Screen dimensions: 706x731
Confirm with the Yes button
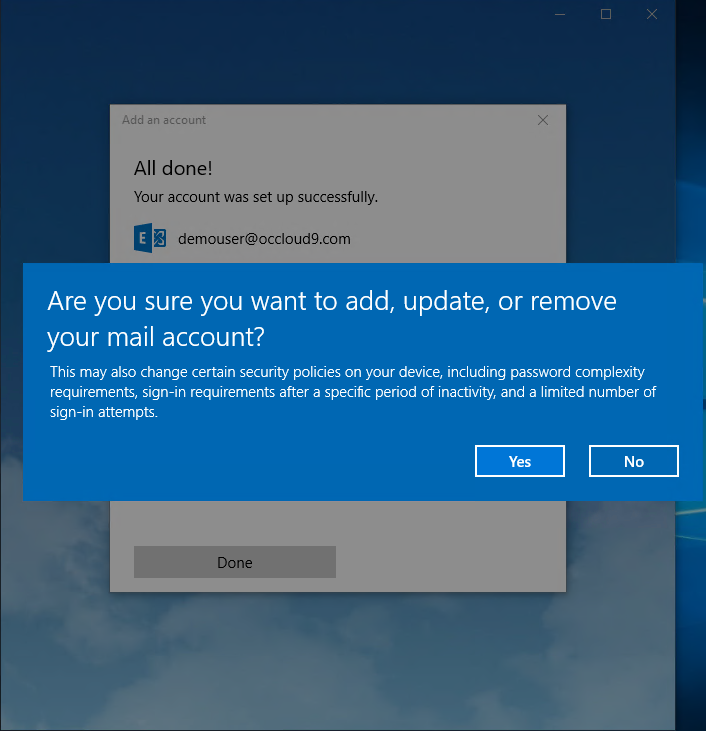[x=519, y=461]
